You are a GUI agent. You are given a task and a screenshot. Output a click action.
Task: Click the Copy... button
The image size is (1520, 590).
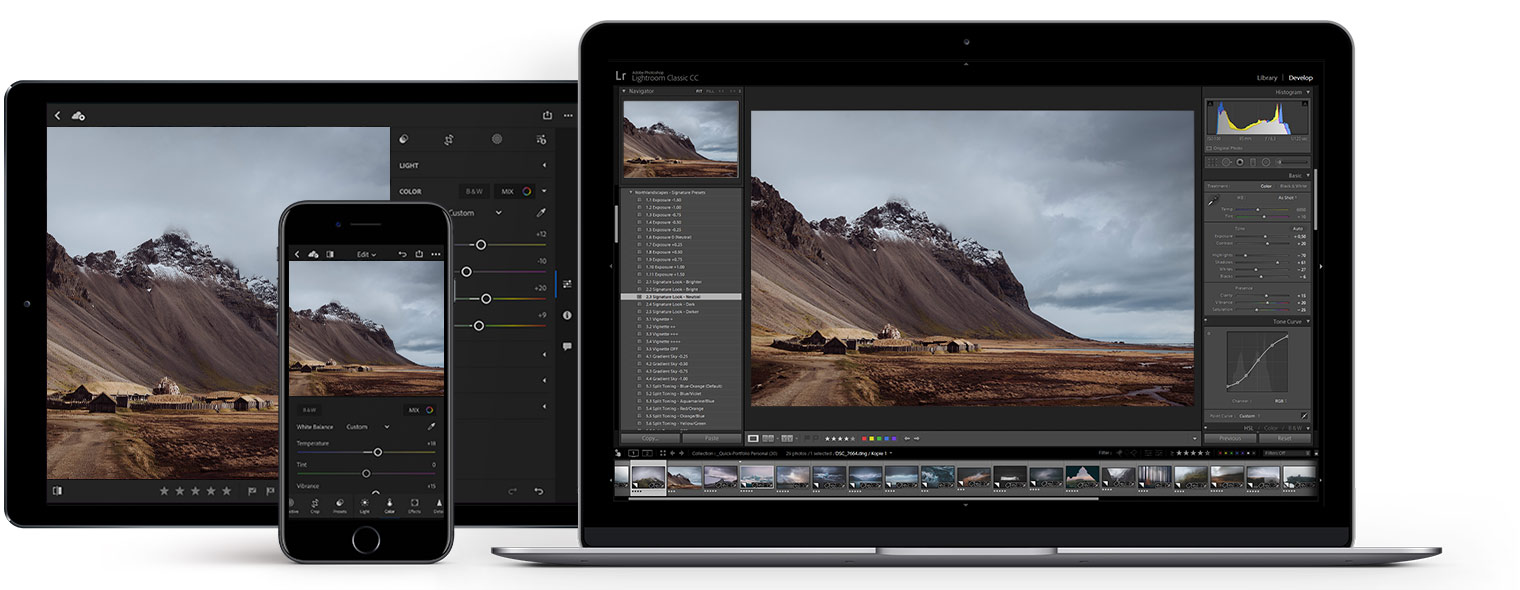point(649,437)
